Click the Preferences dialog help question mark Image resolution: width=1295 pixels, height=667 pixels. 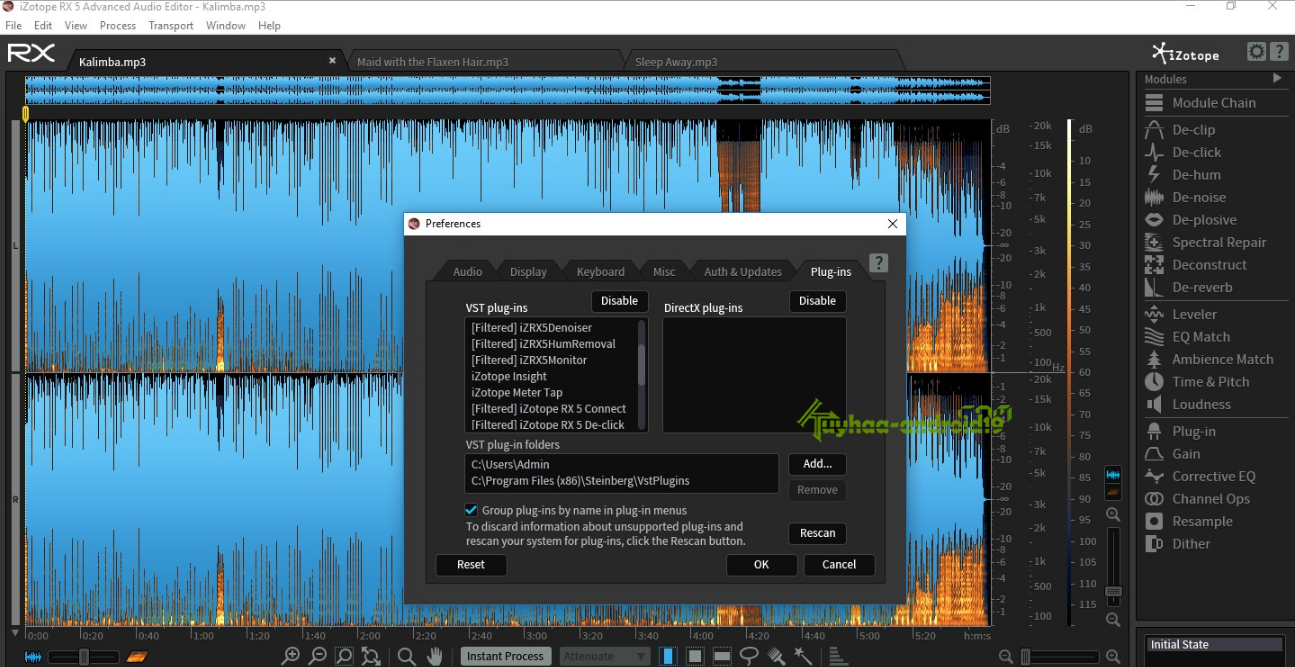pyautogui.click(x=878, y=263)
